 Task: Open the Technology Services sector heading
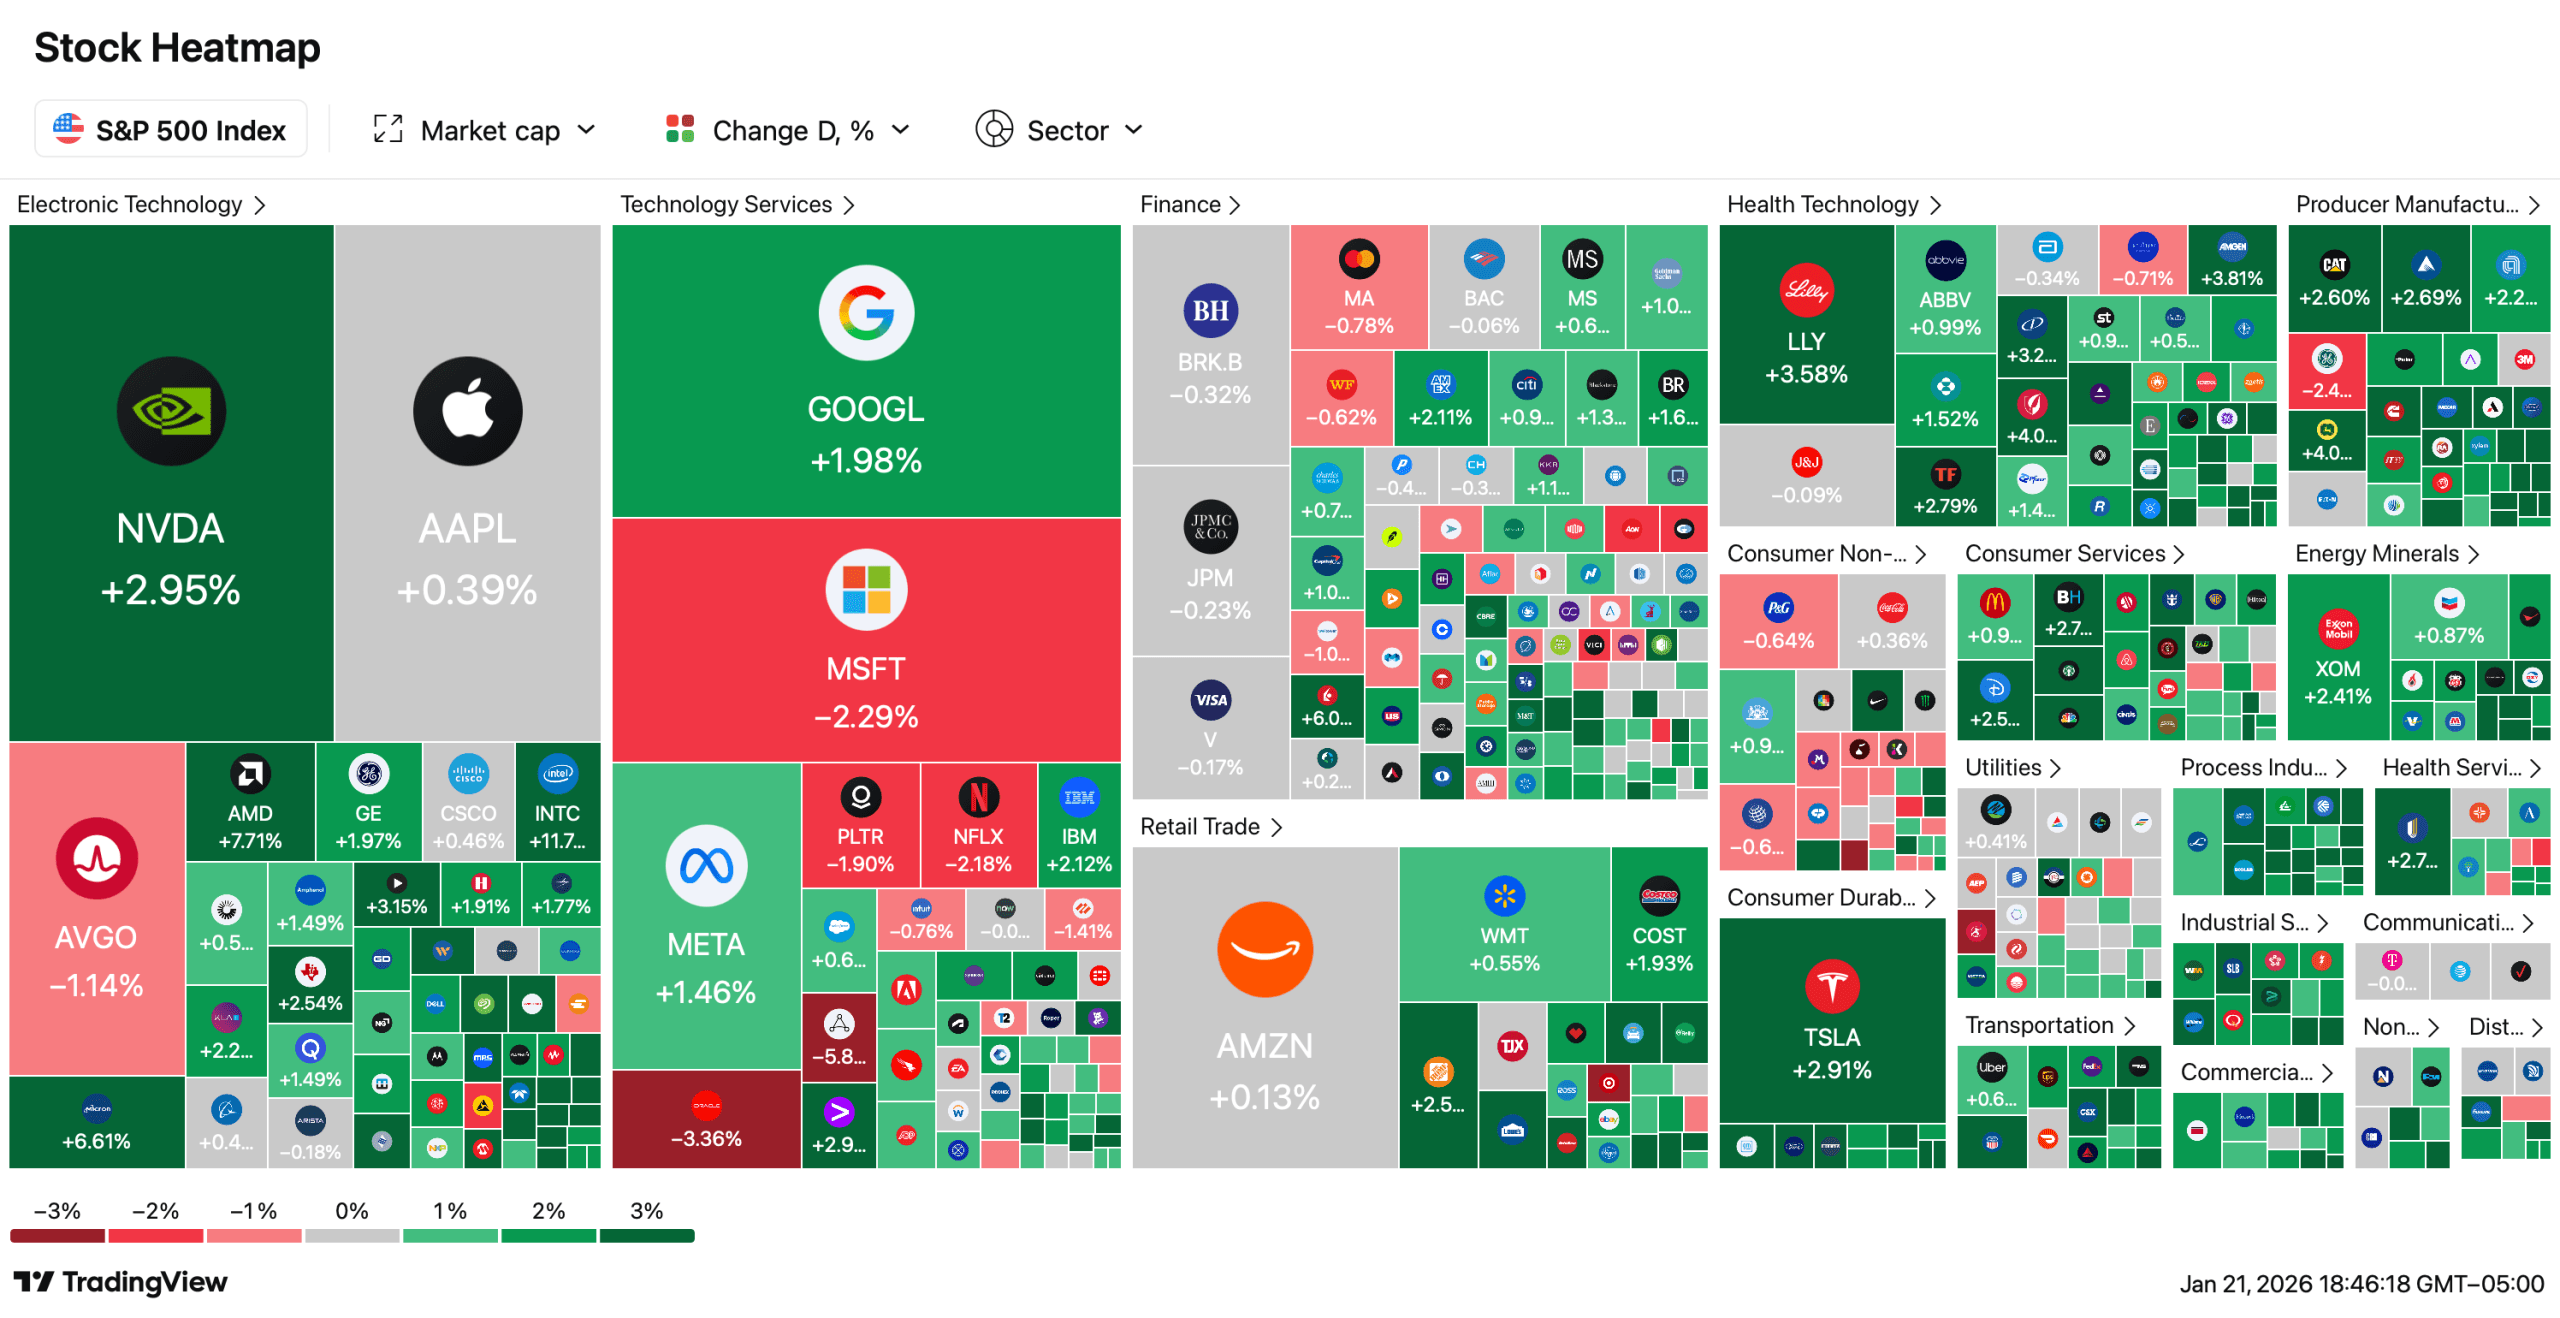coord(737,204)
